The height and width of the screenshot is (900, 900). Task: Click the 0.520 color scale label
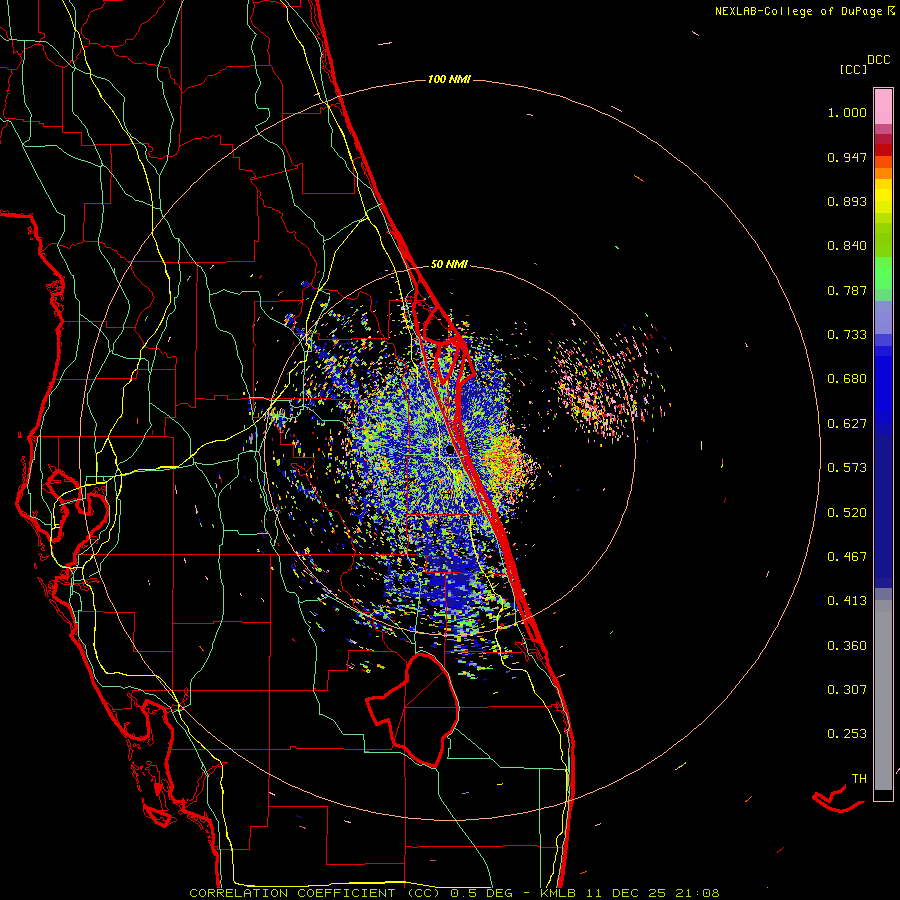(x=847, y=513)
